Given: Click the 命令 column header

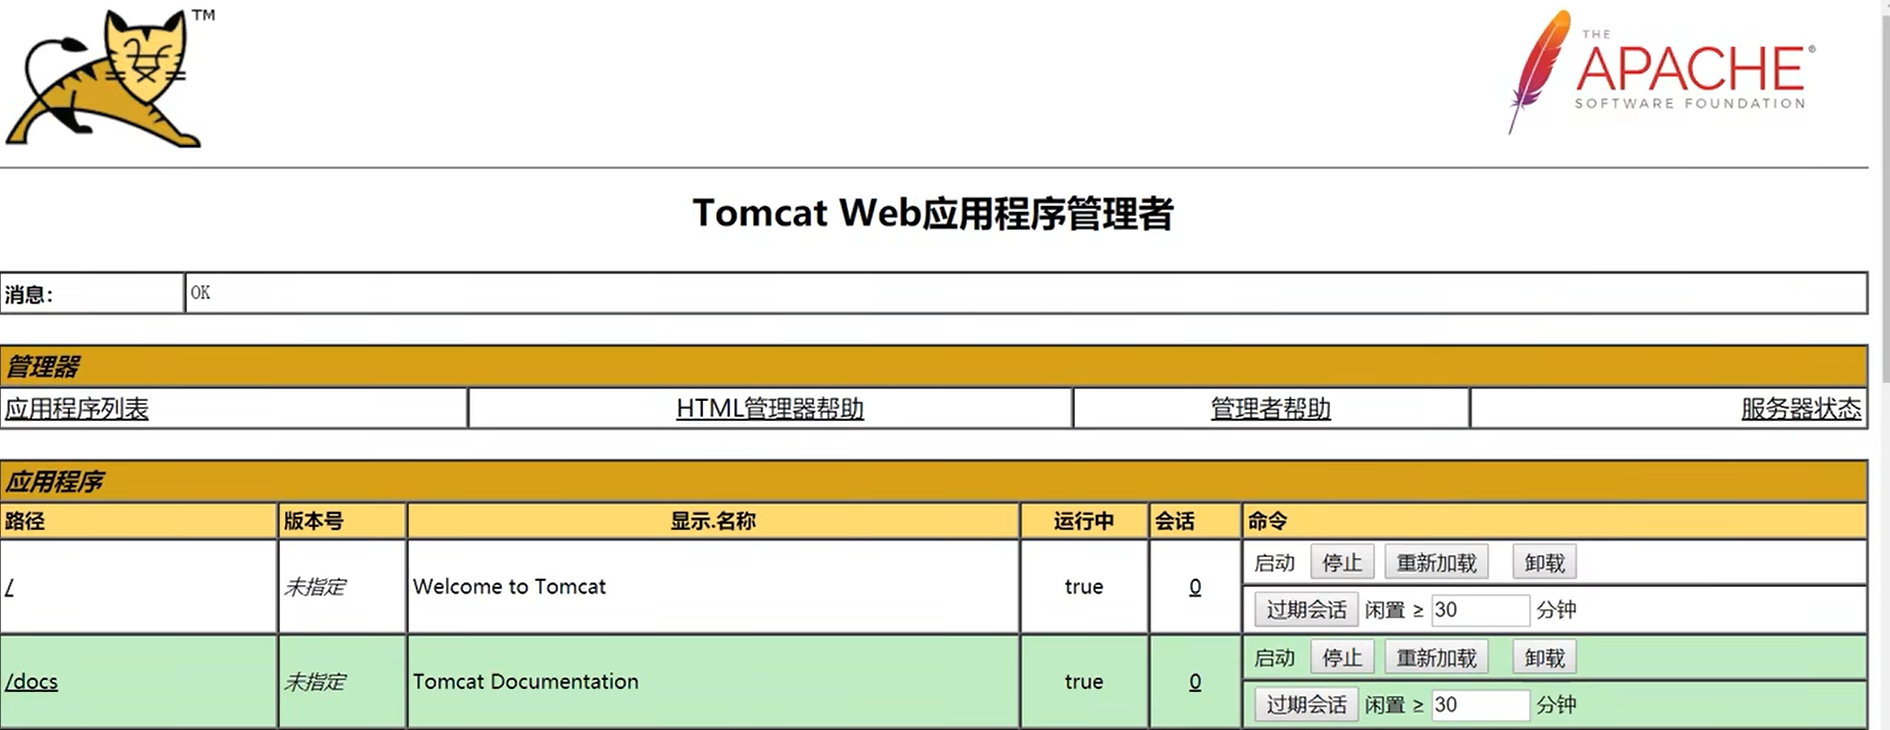Looking at the screenshot, I should (1267, 521).
